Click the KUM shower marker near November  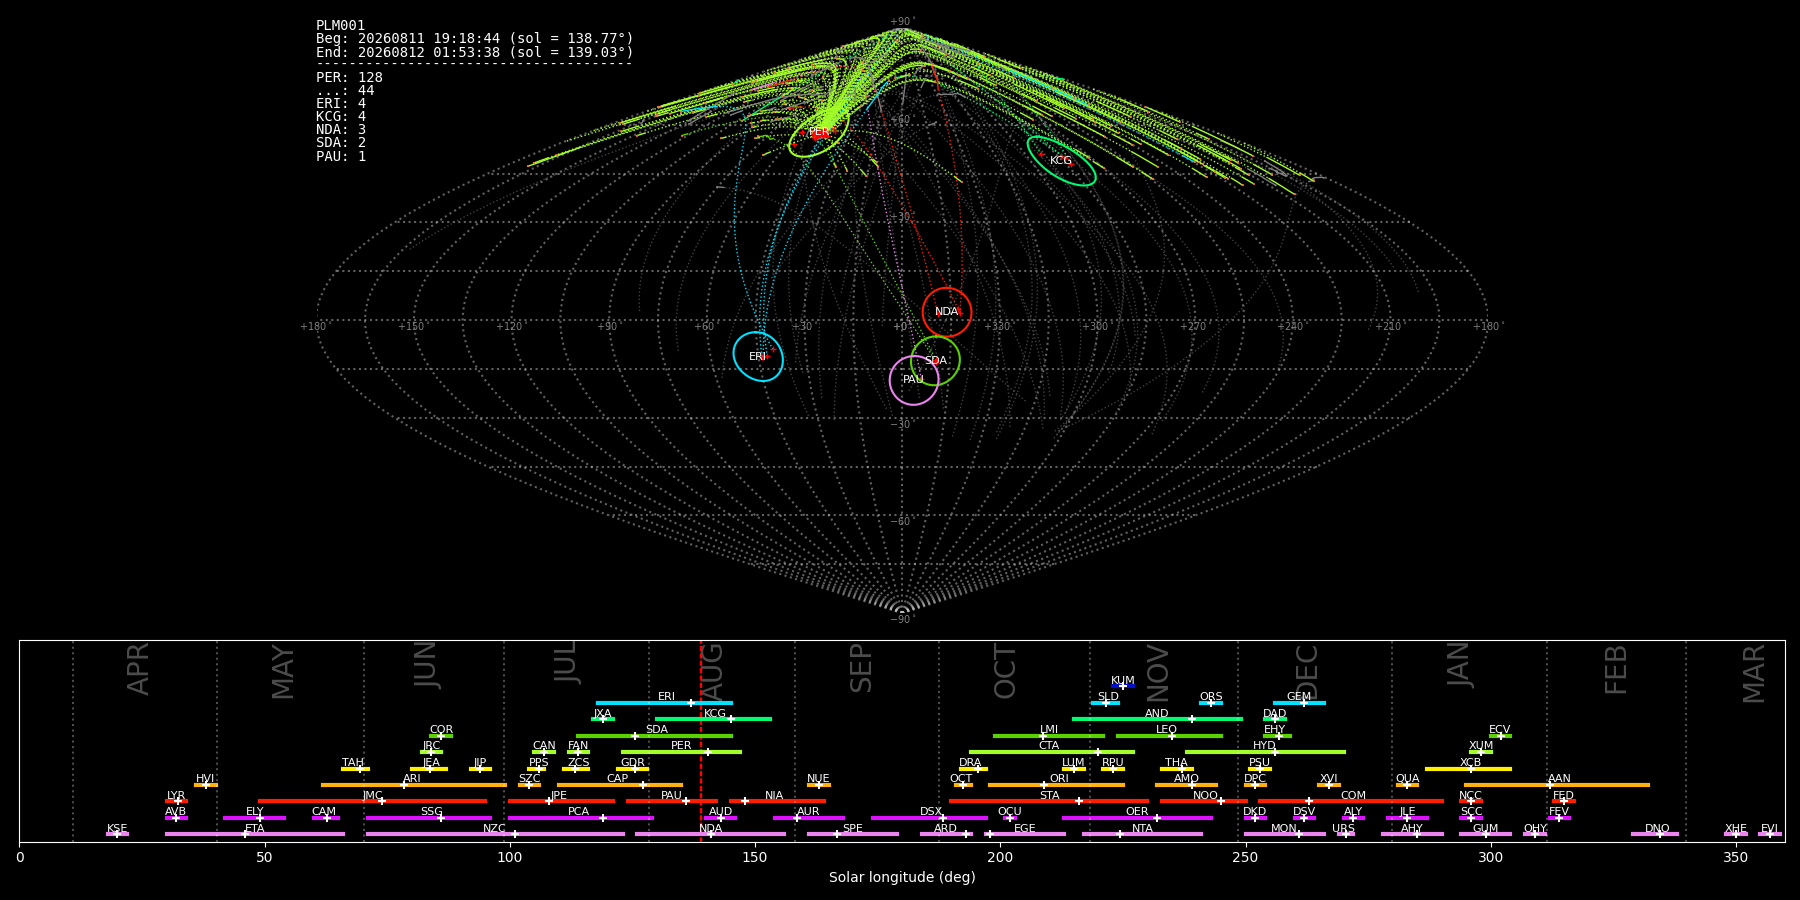pyautogui.click(x=1123, y=686)
